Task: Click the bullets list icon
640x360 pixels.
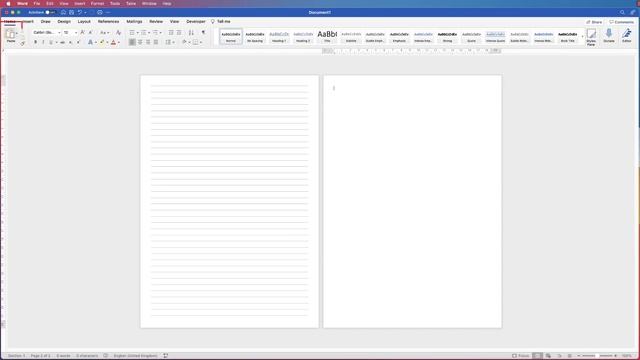Action: click(x=132, y=32)
